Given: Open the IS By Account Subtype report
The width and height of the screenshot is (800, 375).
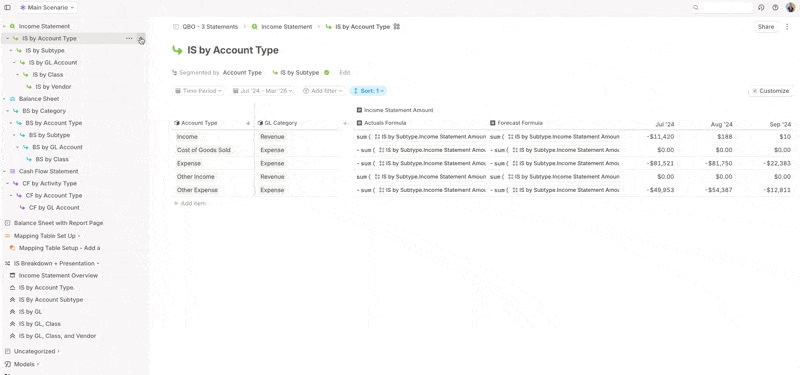Looking at the screenshot, I should tap(51, 299).
